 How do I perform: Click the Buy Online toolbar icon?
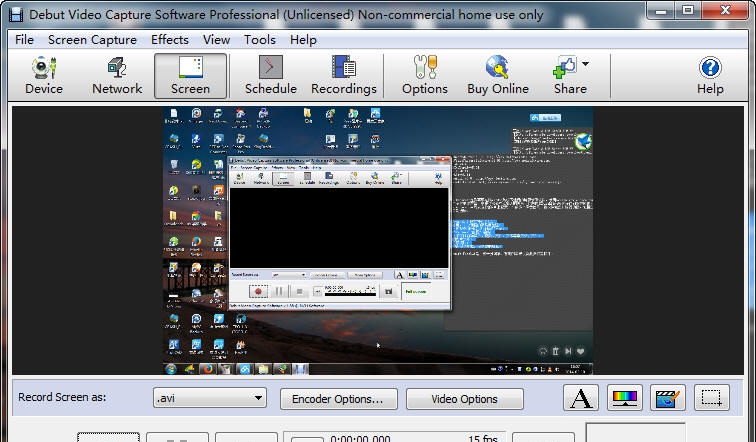498,76
